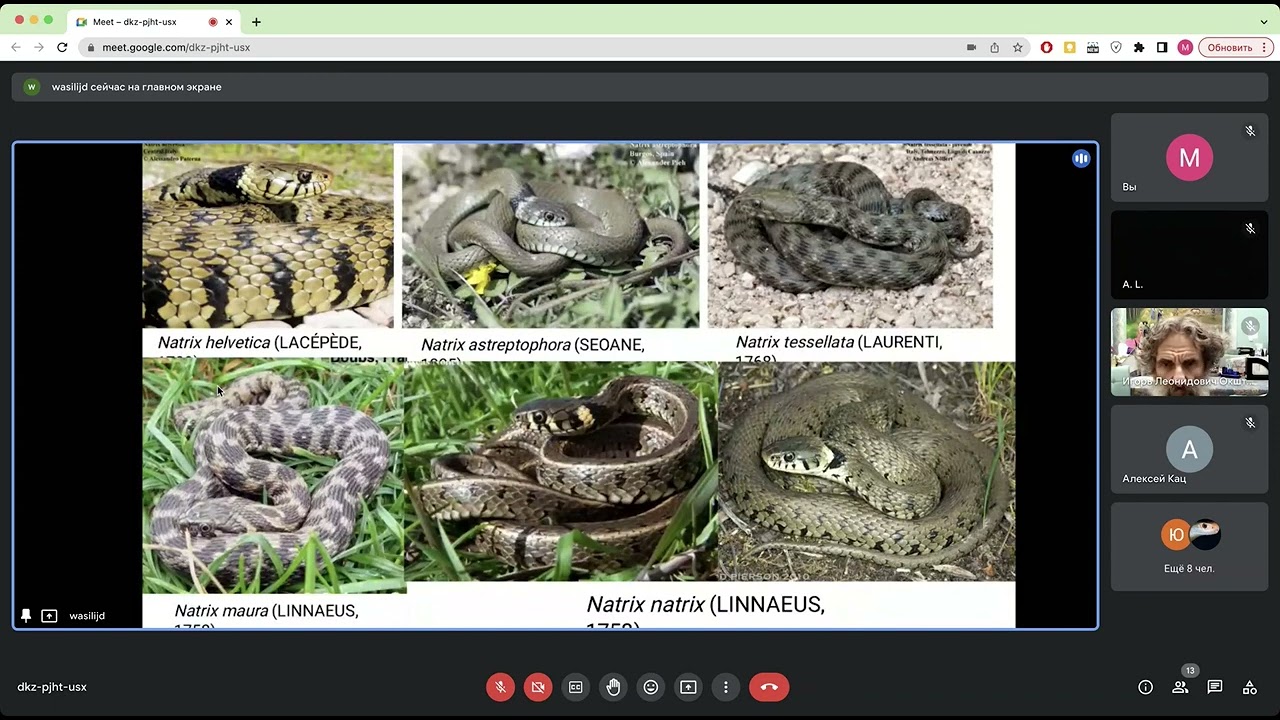Select Игорь Леонидович video tile

click(x=1189, y=352)
